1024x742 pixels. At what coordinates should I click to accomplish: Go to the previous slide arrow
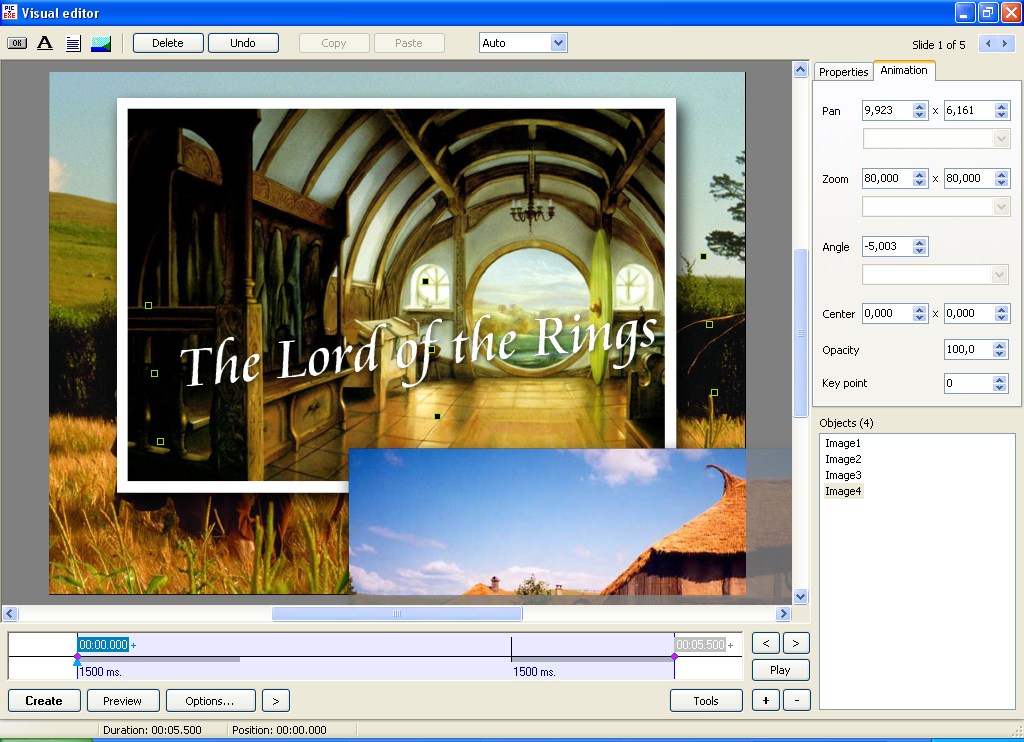click(x=986, y=44)
